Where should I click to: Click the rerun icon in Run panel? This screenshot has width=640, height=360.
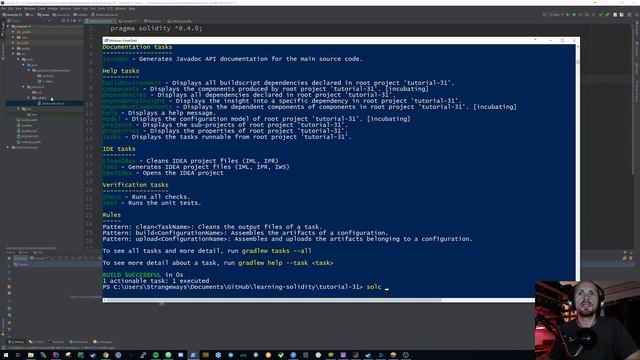9,258
